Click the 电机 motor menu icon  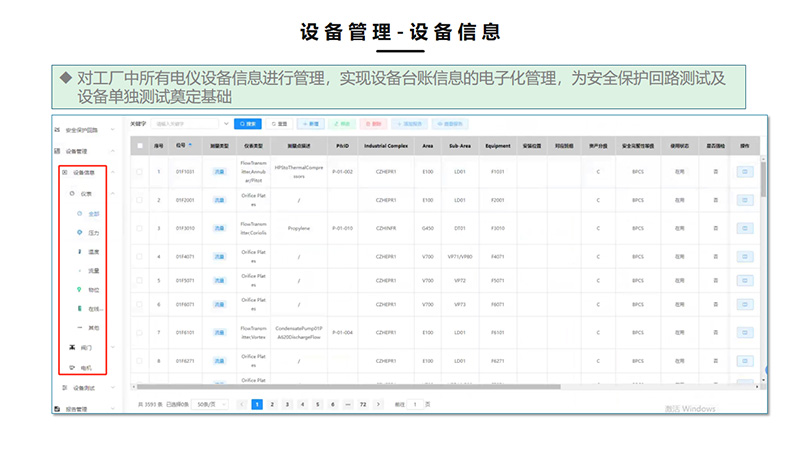(x=72, y=367)
